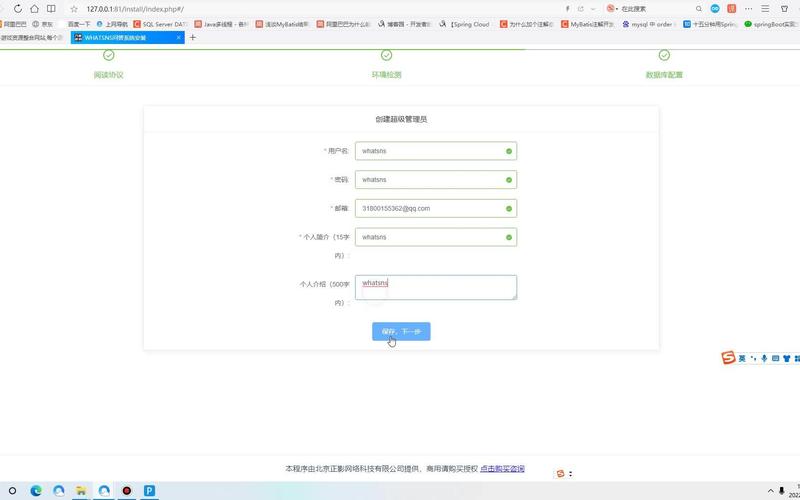Viewport: 800px width, 500px height.
Task: Click the browser address bar URL
Action: pos(135,9)
